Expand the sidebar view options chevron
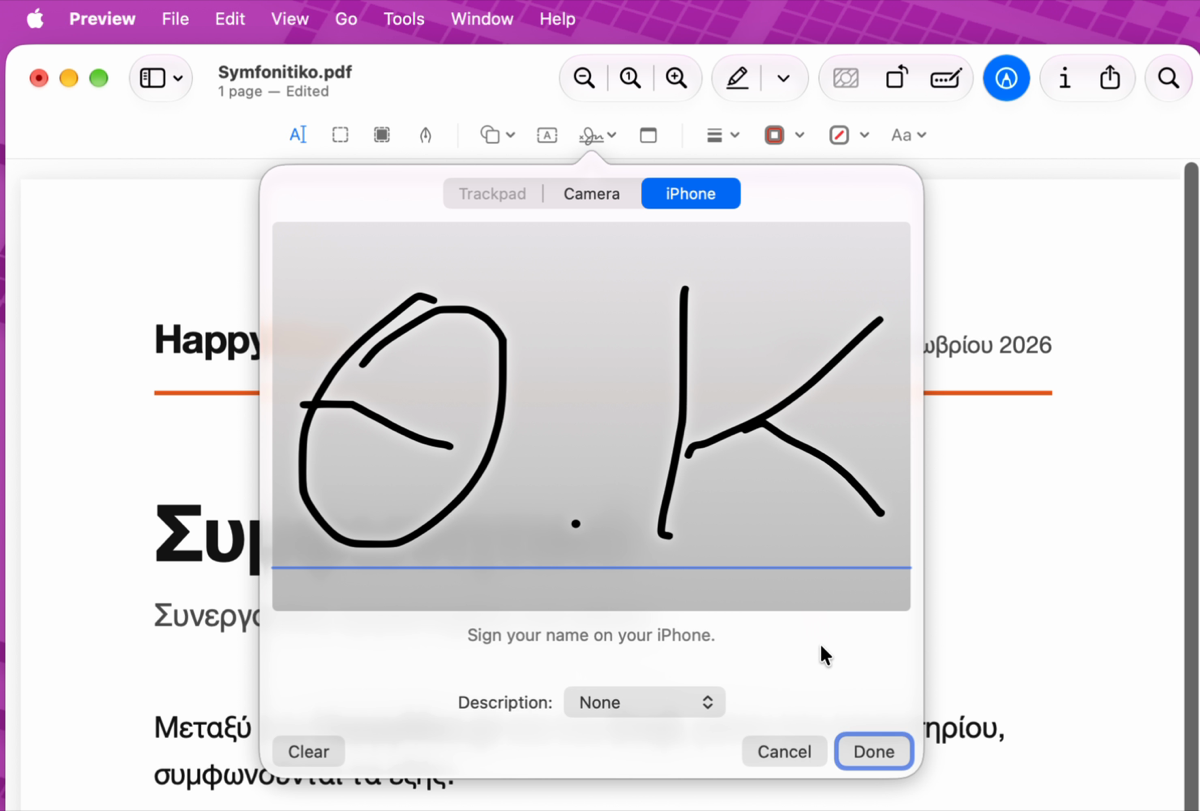 (x=178, y=78)
